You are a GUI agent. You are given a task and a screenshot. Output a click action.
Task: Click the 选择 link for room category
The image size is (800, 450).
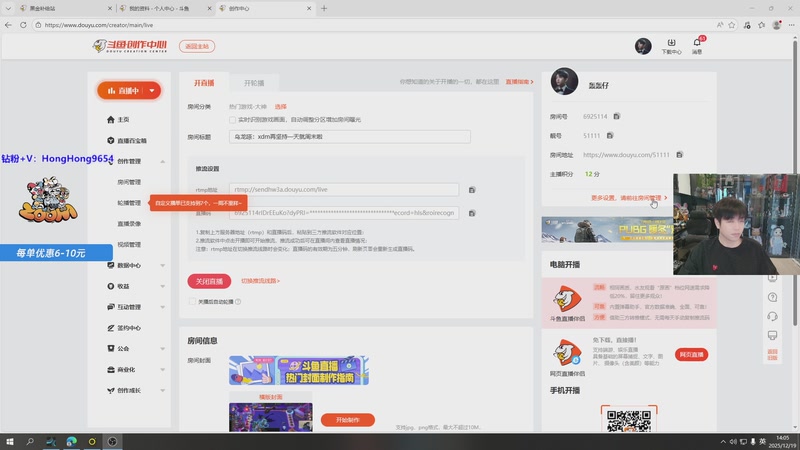281,105
